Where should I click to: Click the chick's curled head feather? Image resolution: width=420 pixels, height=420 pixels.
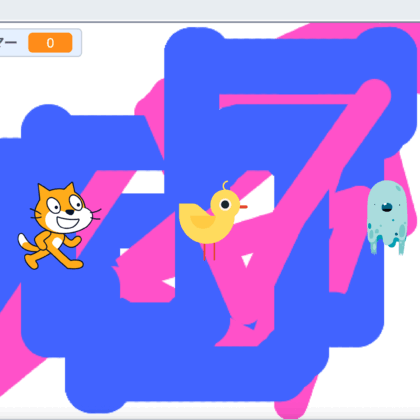click(226, 185)
